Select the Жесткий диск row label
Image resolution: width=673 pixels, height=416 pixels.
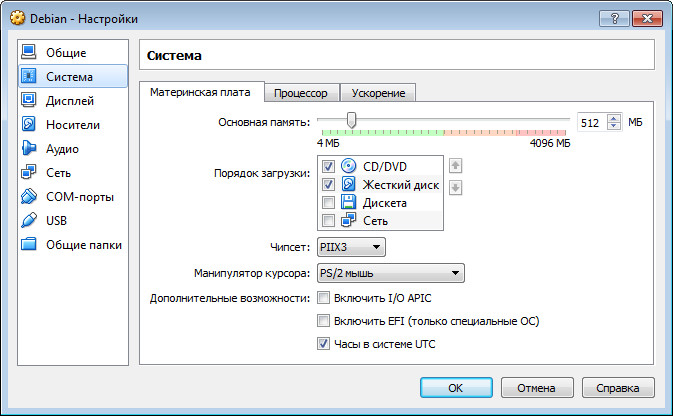point(401,185)
